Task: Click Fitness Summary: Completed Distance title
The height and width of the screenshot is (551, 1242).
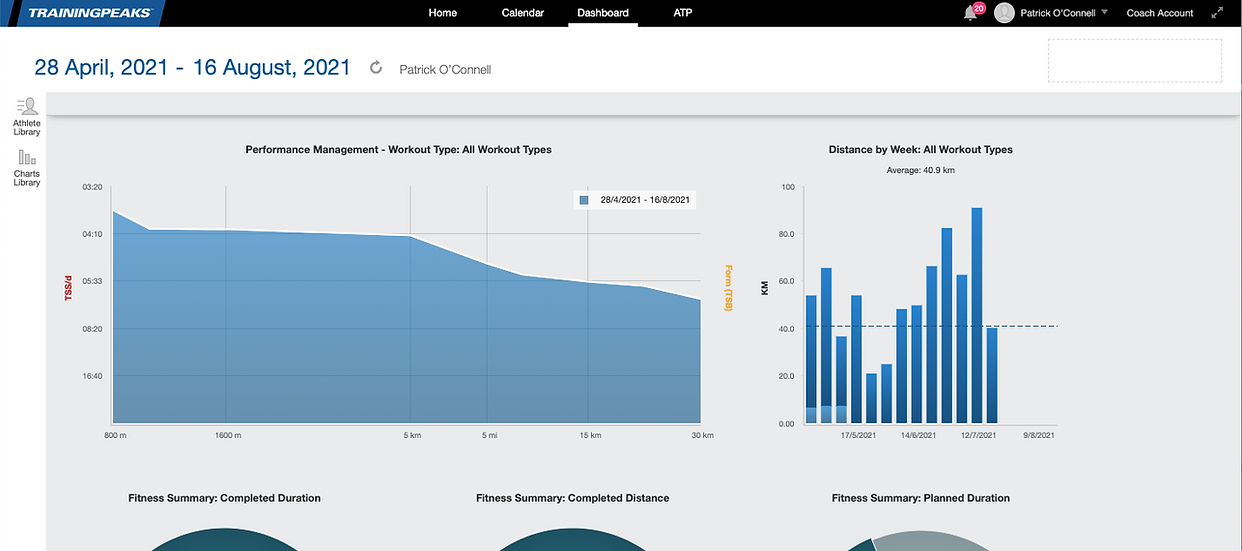Action: click(x=572, y=497)
